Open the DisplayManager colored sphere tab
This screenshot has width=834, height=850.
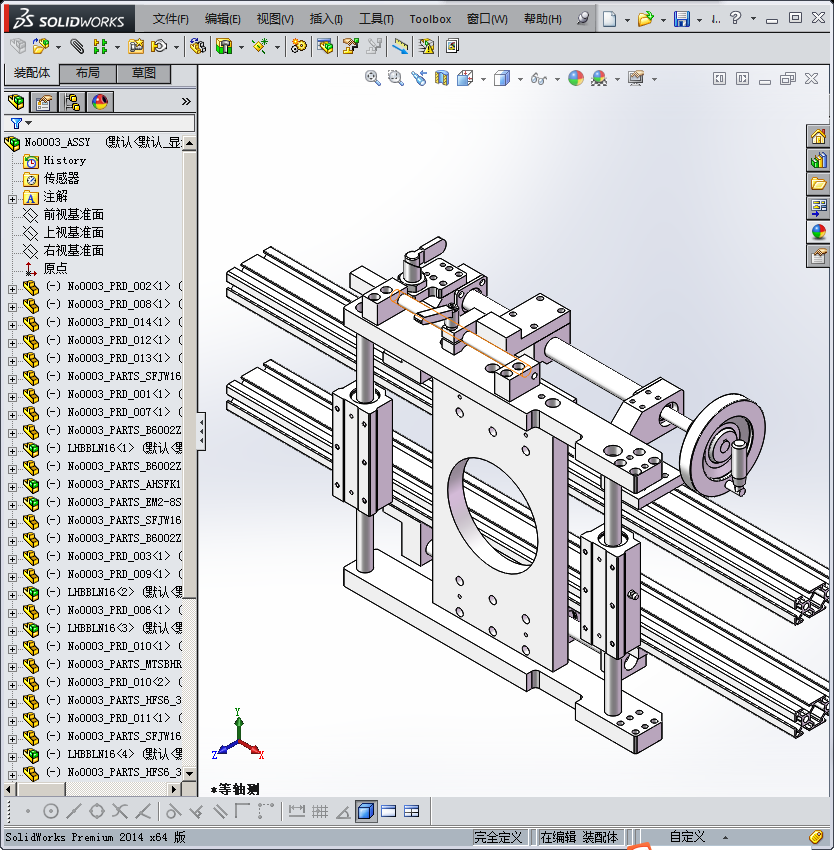pyautogui.click(x=100, y=101)
